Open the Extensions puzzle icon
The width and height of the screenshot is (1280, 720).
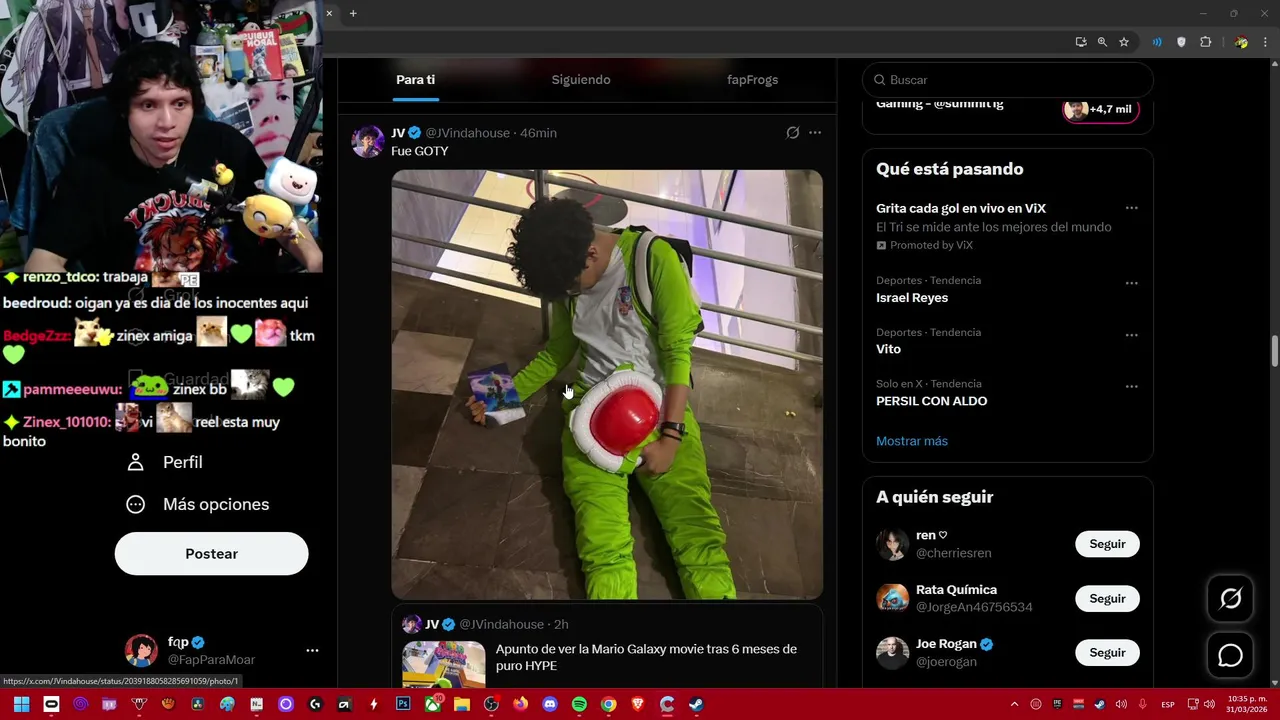click(x=1205, y=42)
